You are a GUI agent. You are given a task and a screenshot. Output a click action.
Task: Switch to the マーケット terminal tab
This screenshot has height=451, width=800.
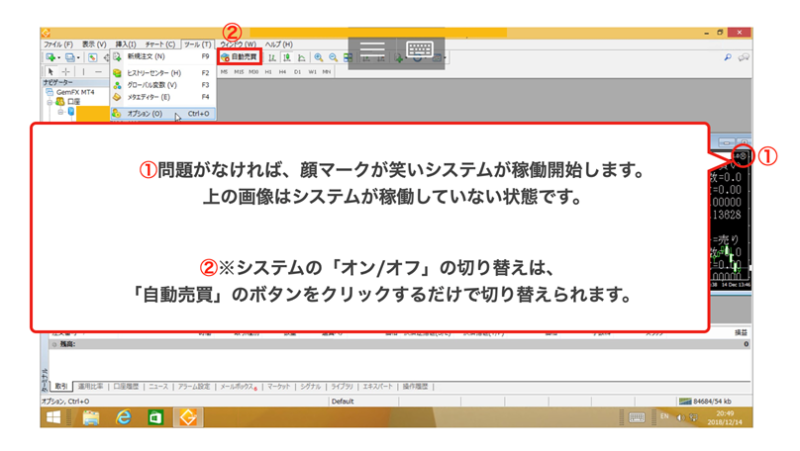(279, 387)
